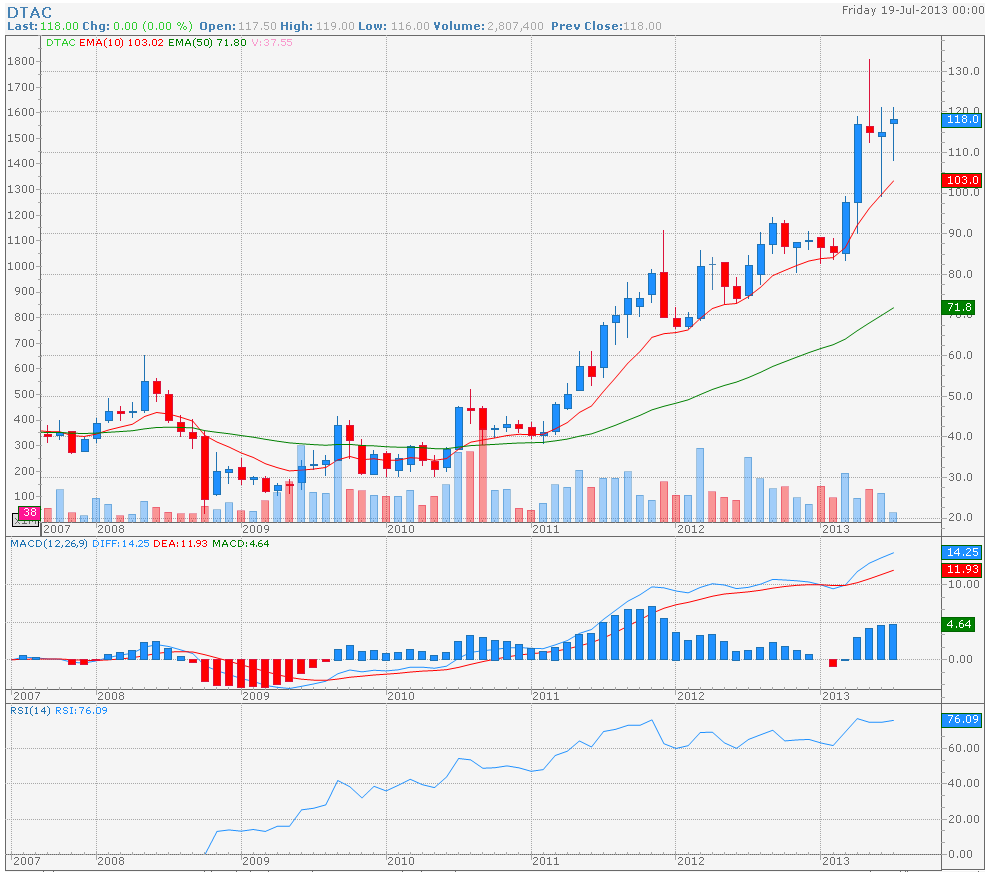Click 2010 on the RSI panel time axis

401,861
